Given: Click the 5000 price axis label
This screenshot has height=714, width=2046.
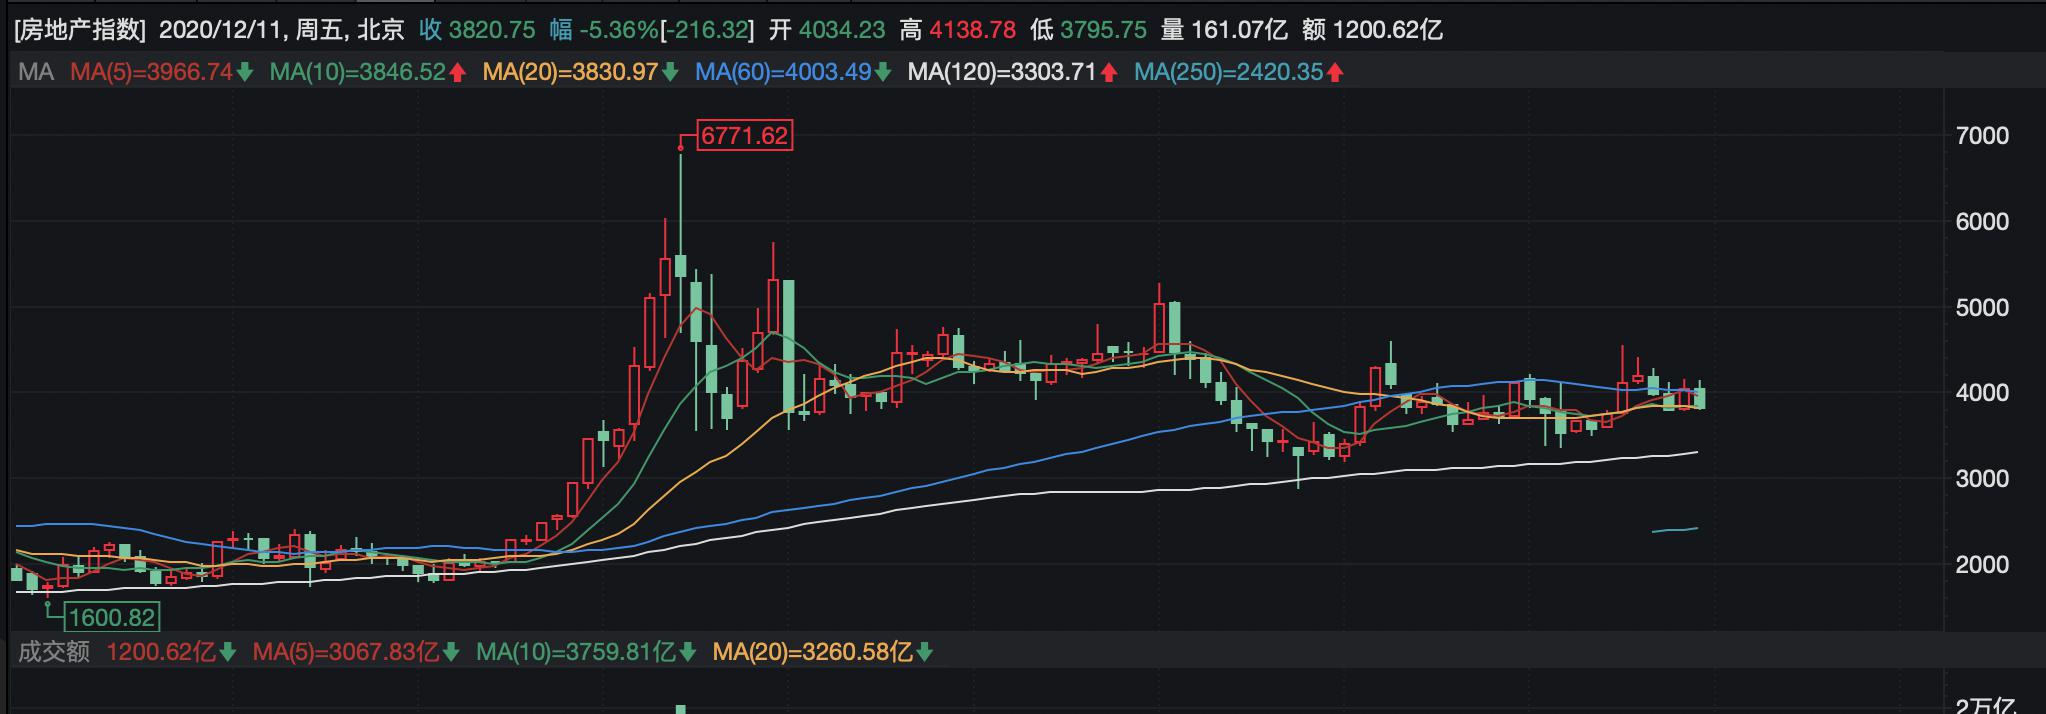Looking at the screenshot, I should click(x=1982, y=307).
